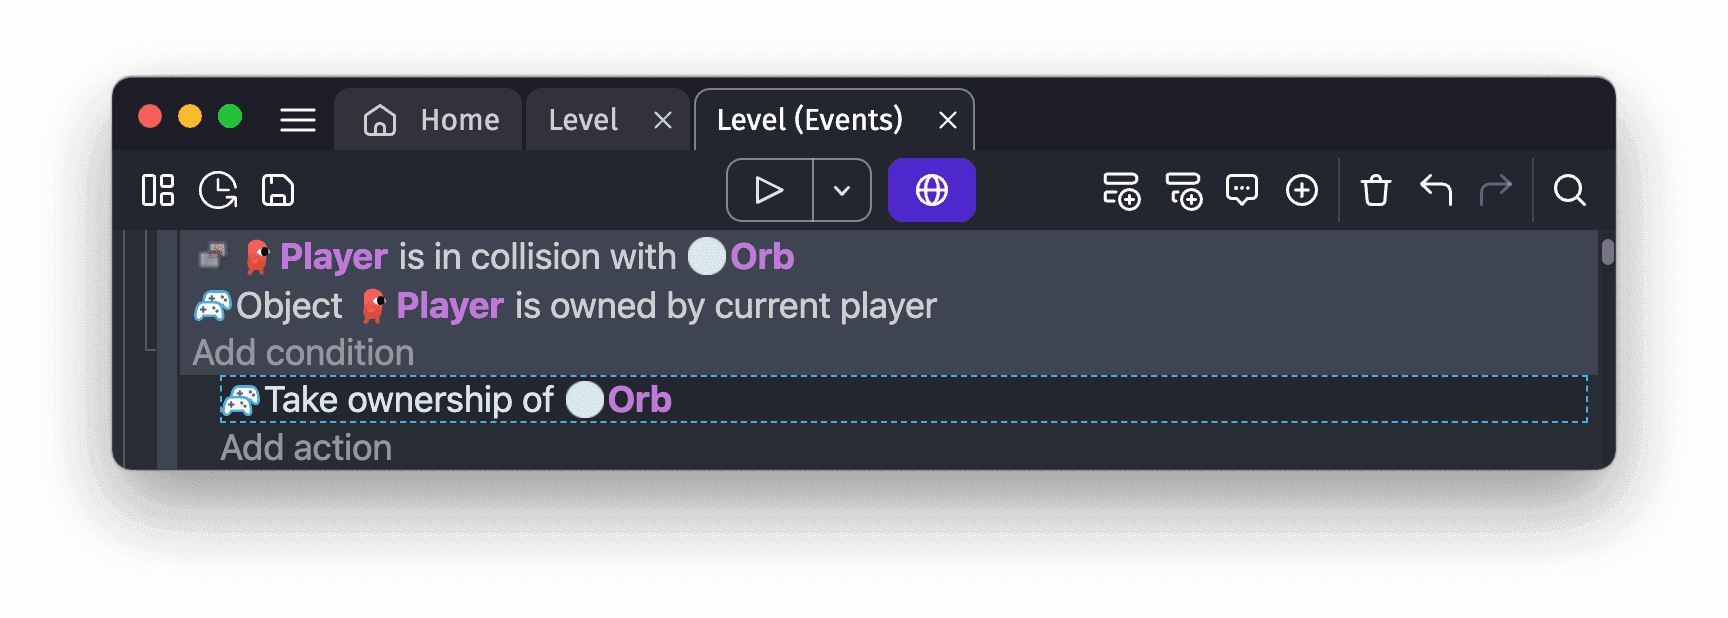
Task: Add a new event toolbar icon
Action: click(x=1121, y=190)
